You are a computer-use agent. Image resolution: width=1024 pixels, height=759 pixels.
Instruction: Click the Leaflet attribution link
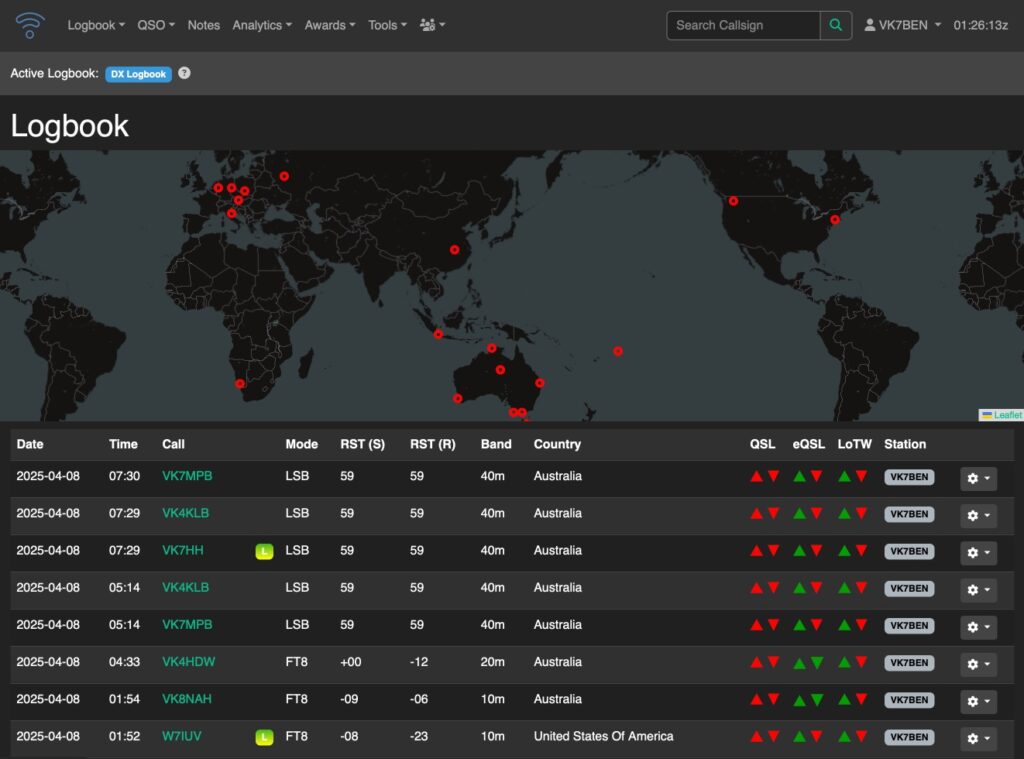(x=1007, y=415)
